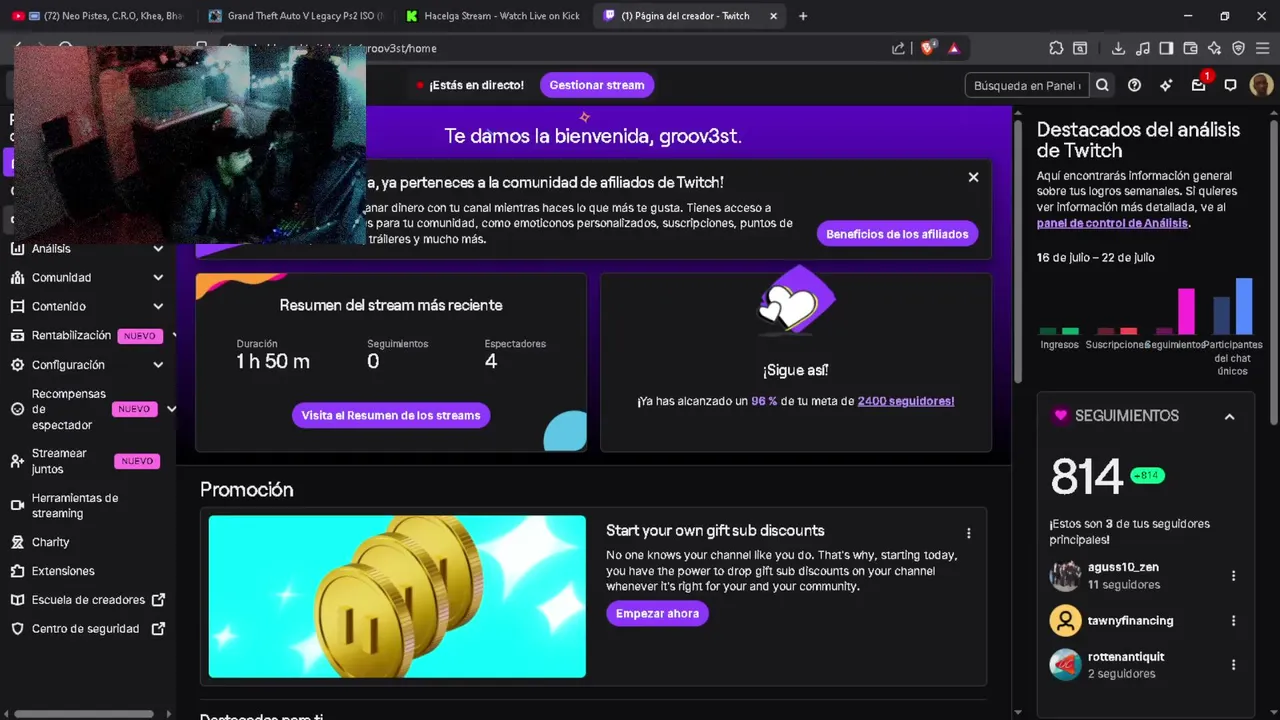Close the Twitch Página del creador tab
Screen dimensions: 1280x720
(773, 16)
